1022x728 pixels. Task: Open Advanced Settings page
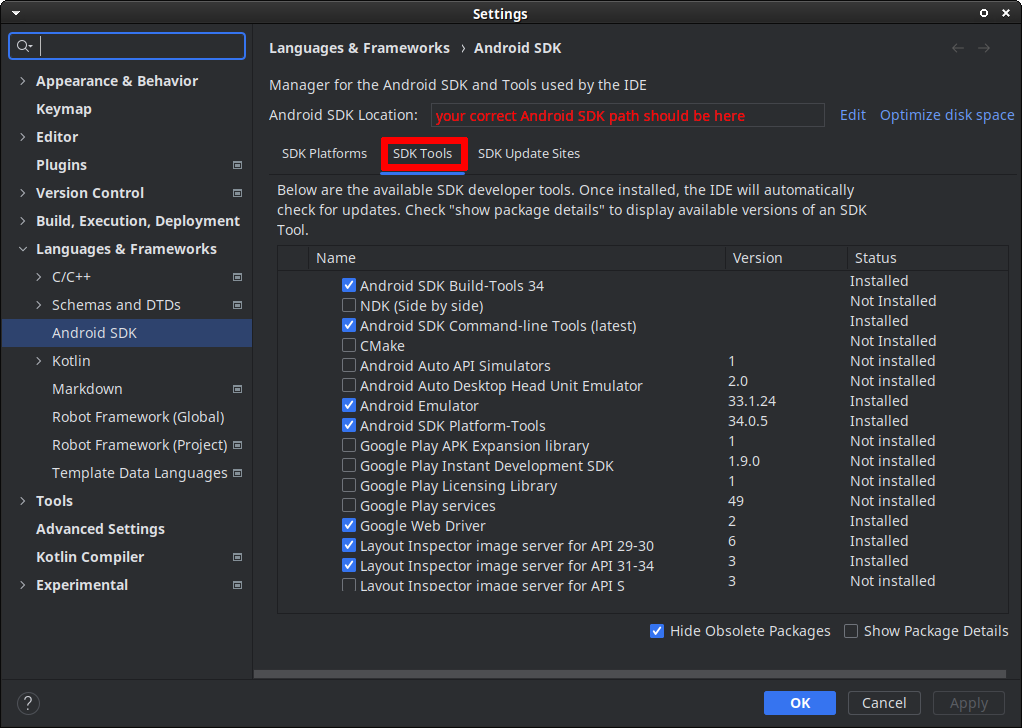point(100,529)
